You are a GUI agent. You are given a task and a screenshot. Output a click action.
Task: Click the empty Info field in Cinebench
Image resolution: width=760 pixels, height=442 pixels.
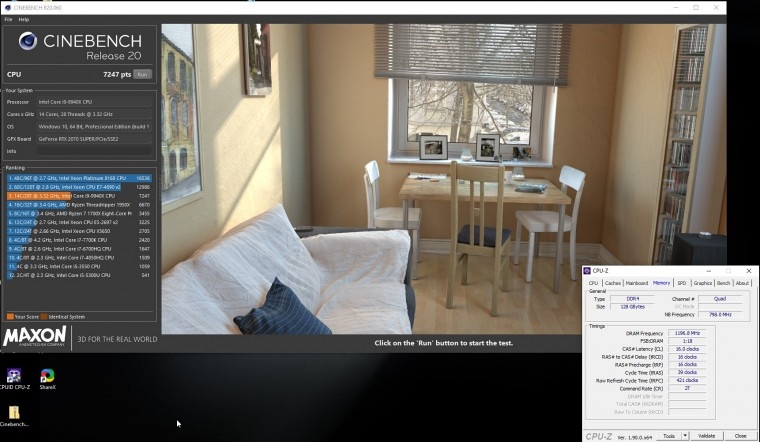coord(94,151)
